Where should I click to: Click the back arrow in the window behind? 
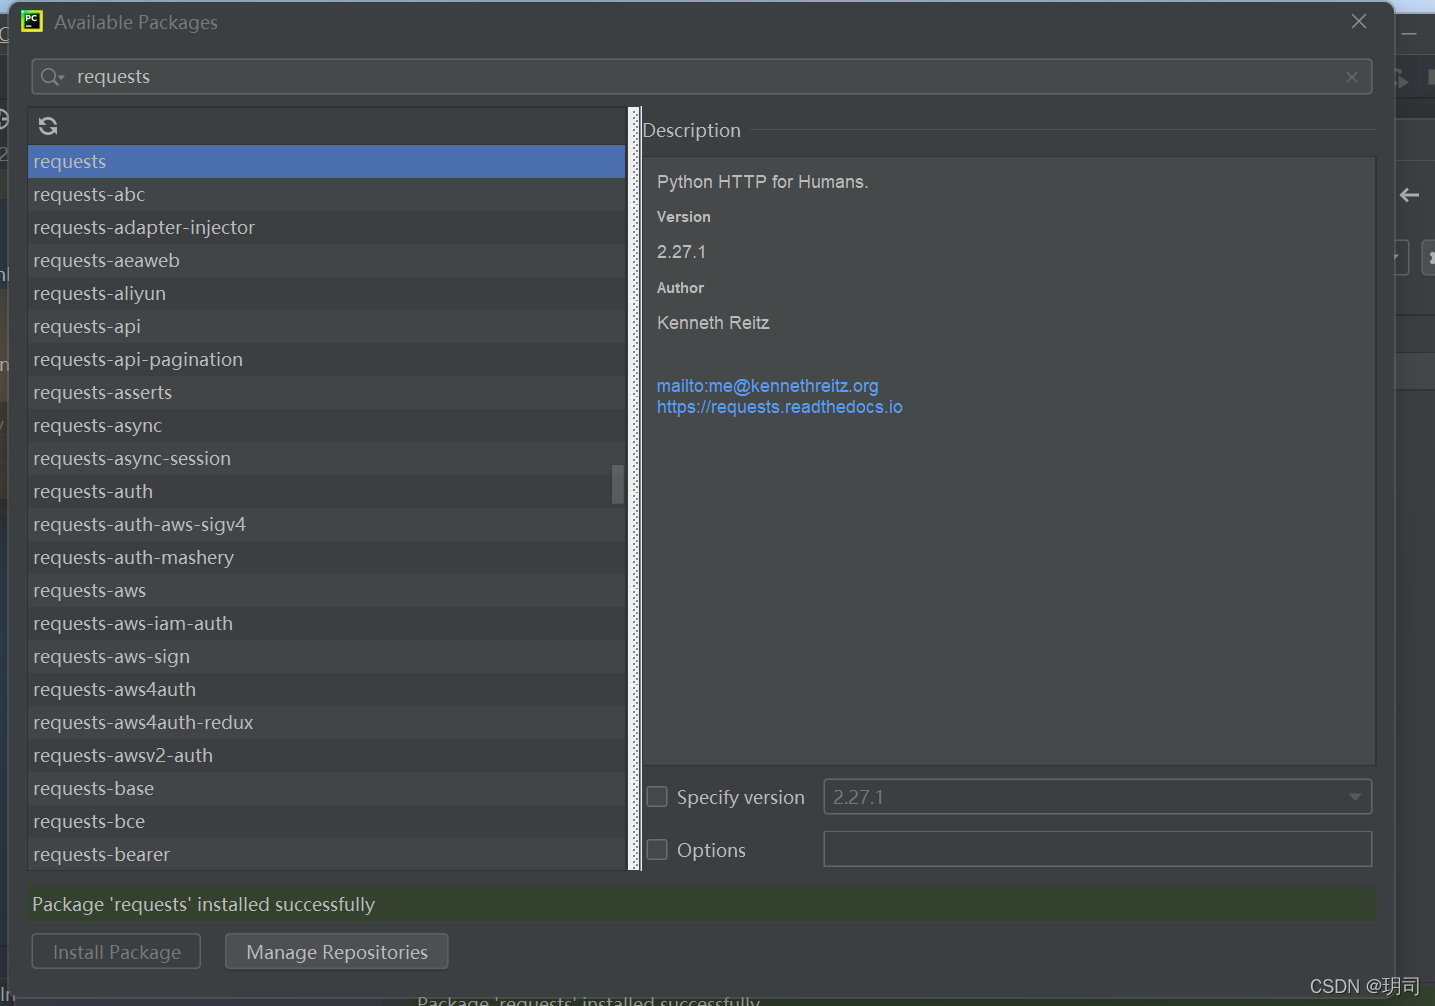pos(1410,195)
